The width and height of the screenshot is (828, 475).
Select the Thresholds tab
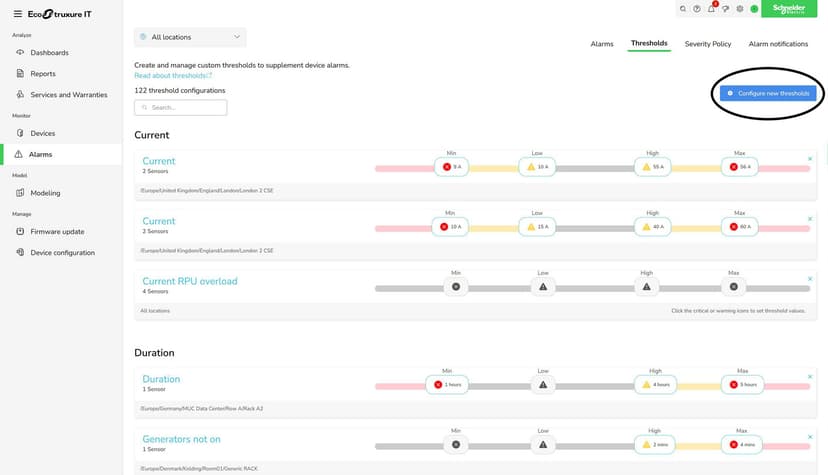pyautogui.click(x=649, y=43)
